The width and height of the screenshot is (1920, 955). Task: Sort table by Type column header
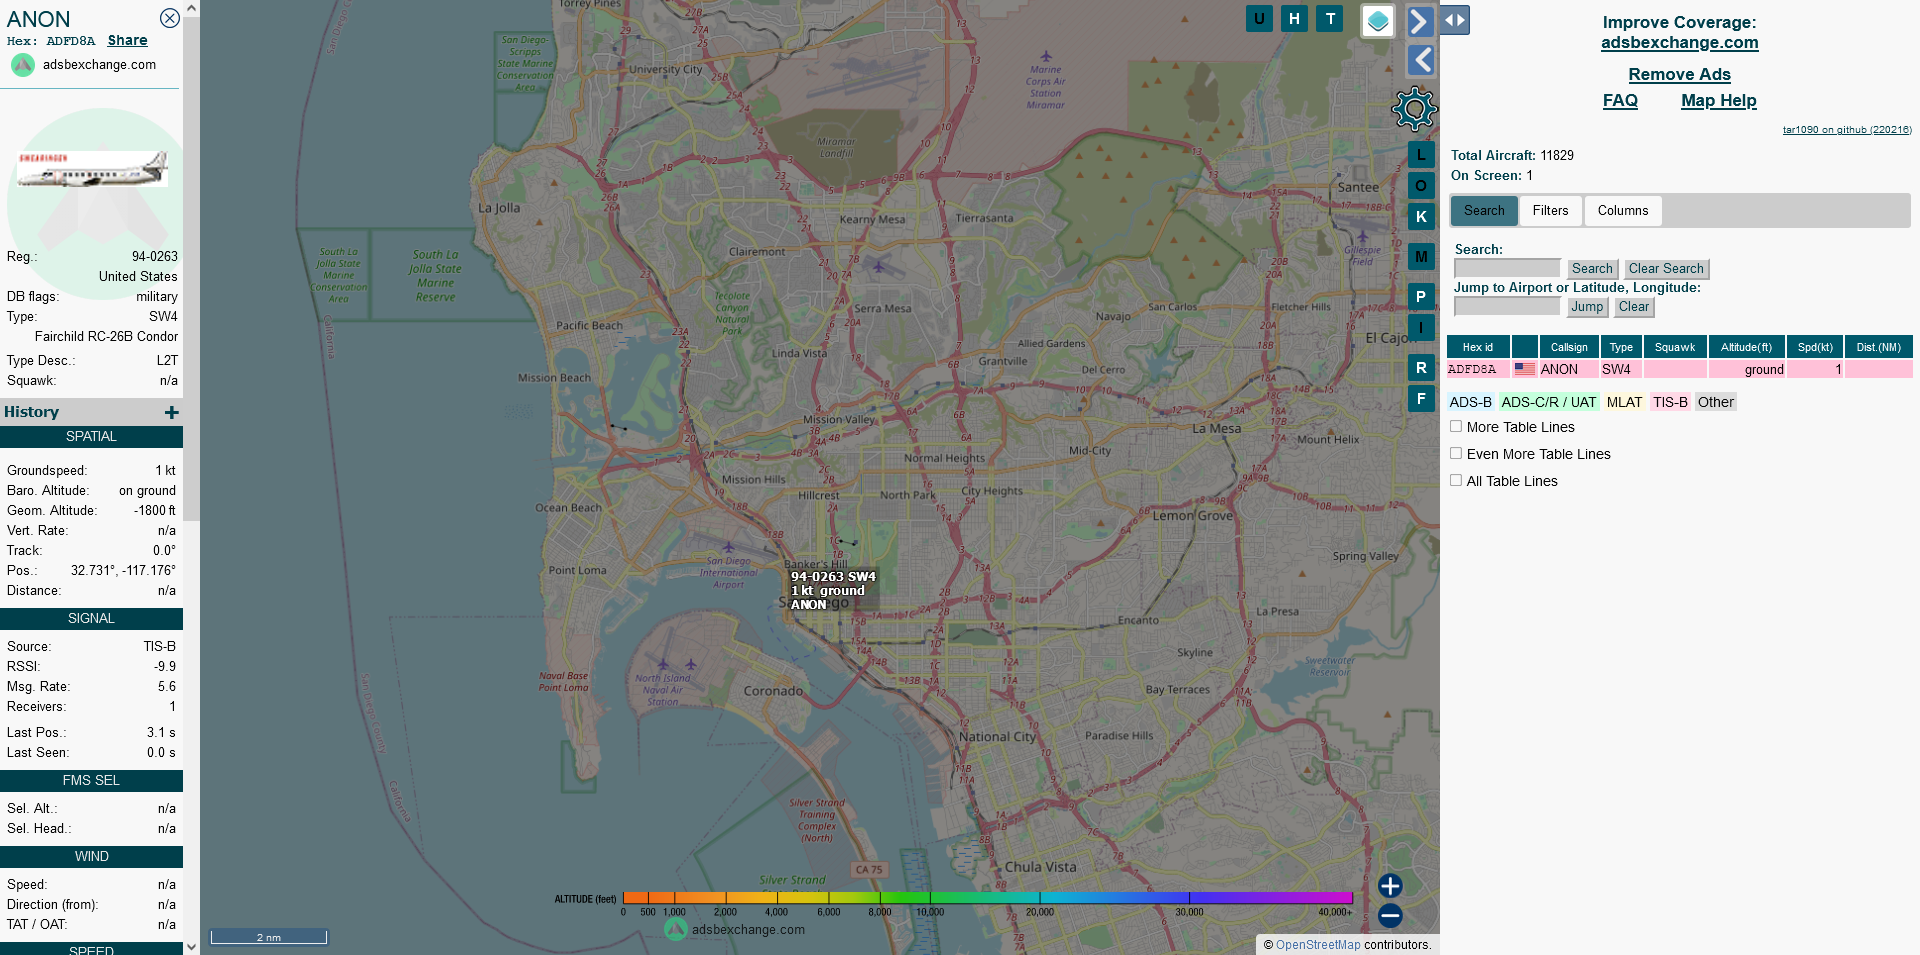[x=1621, y=347]
